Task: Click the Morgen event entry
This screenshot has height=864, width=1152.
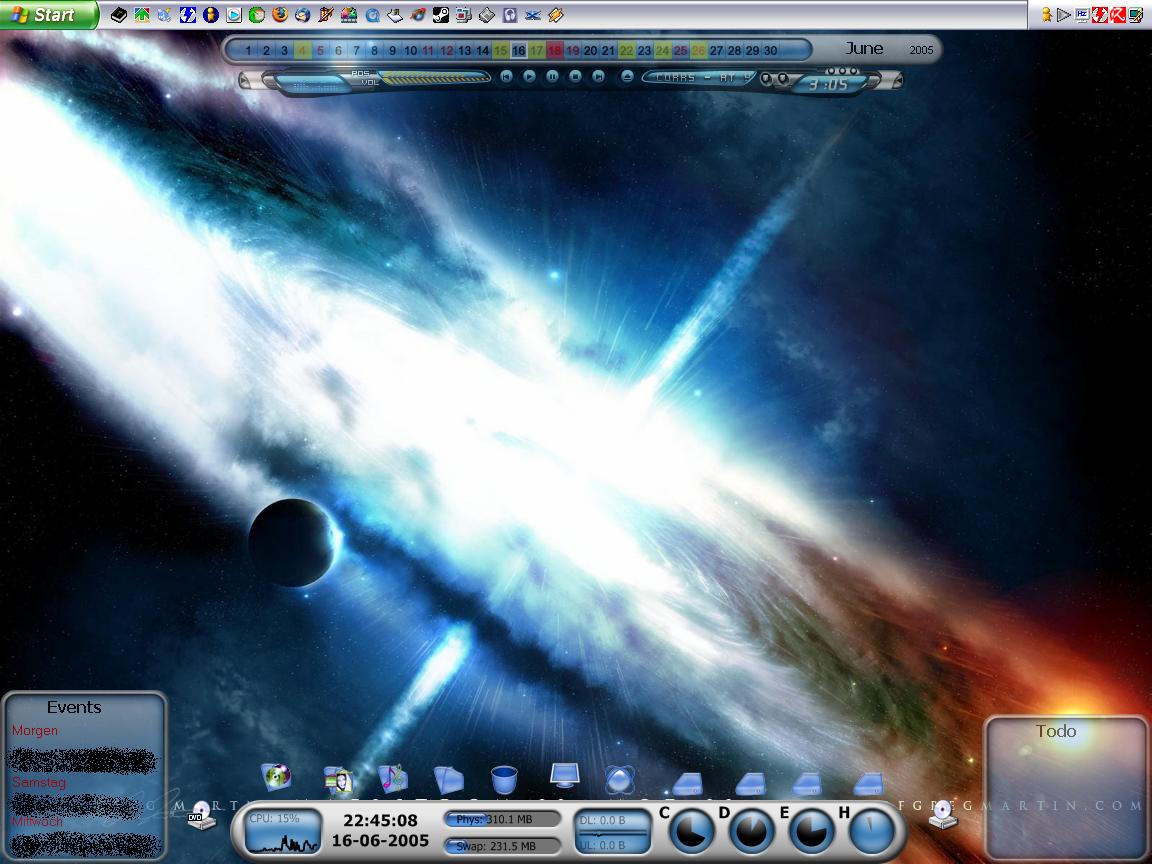Action: tap(35, 730)
